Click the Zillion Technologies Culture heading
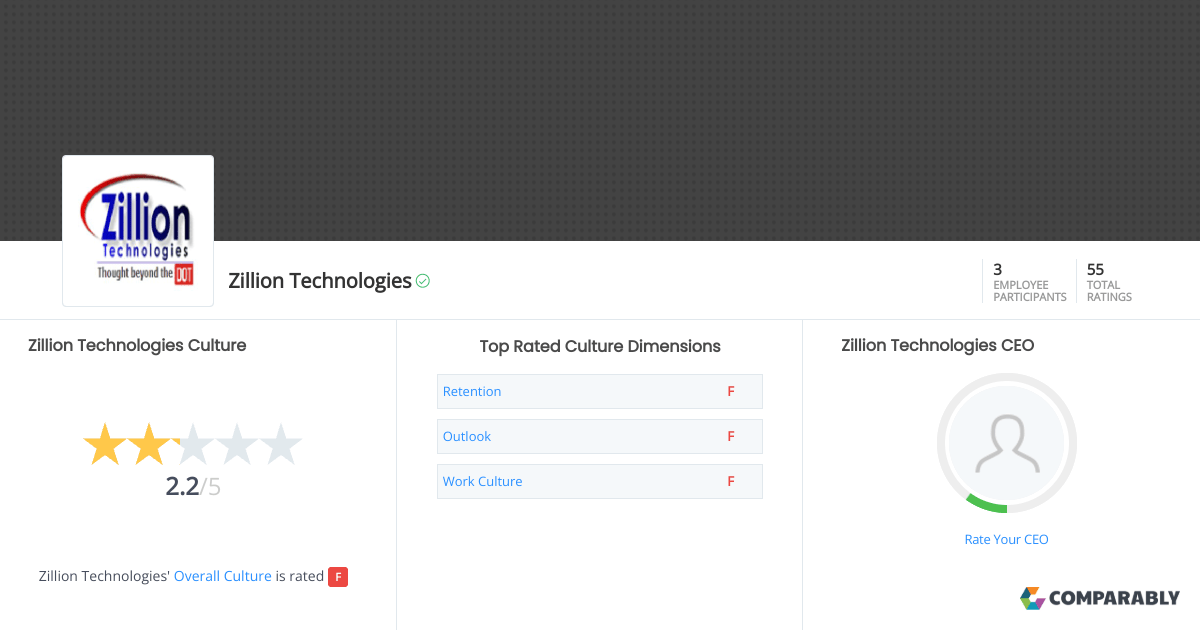This screenshot has width=1200, height=630. point(137,345)
